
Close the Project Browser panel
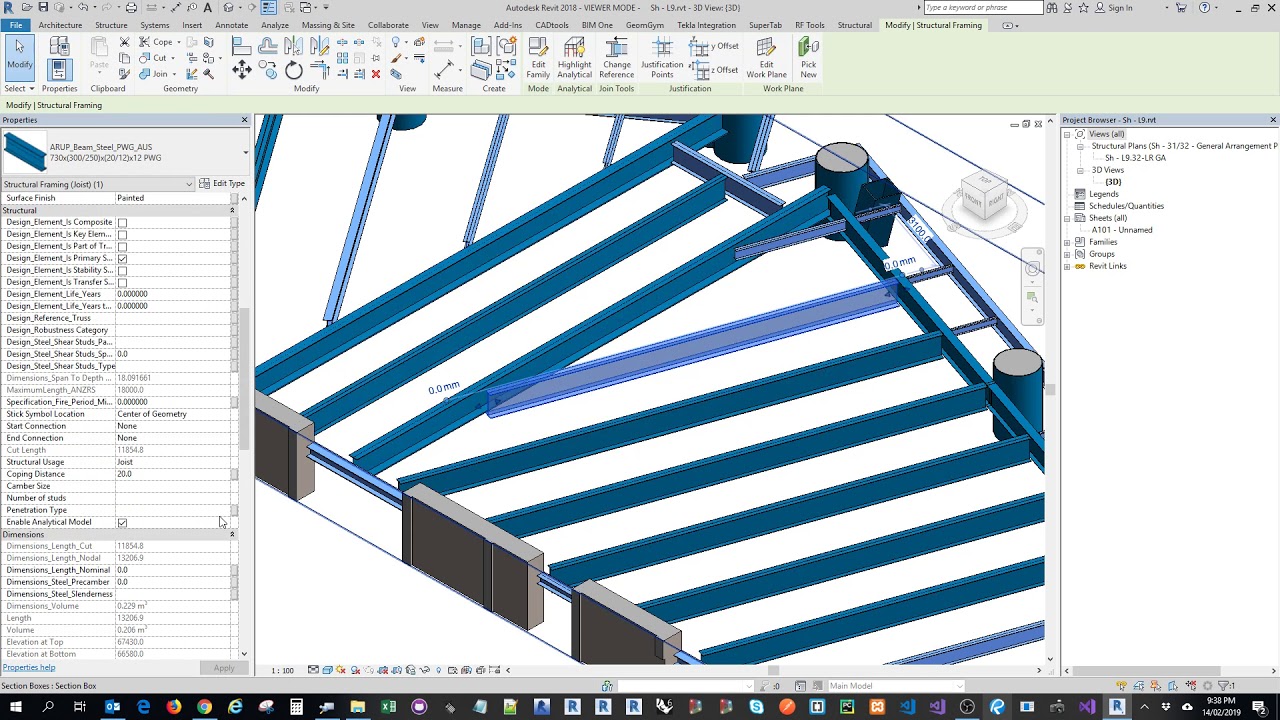(1273, 120)
